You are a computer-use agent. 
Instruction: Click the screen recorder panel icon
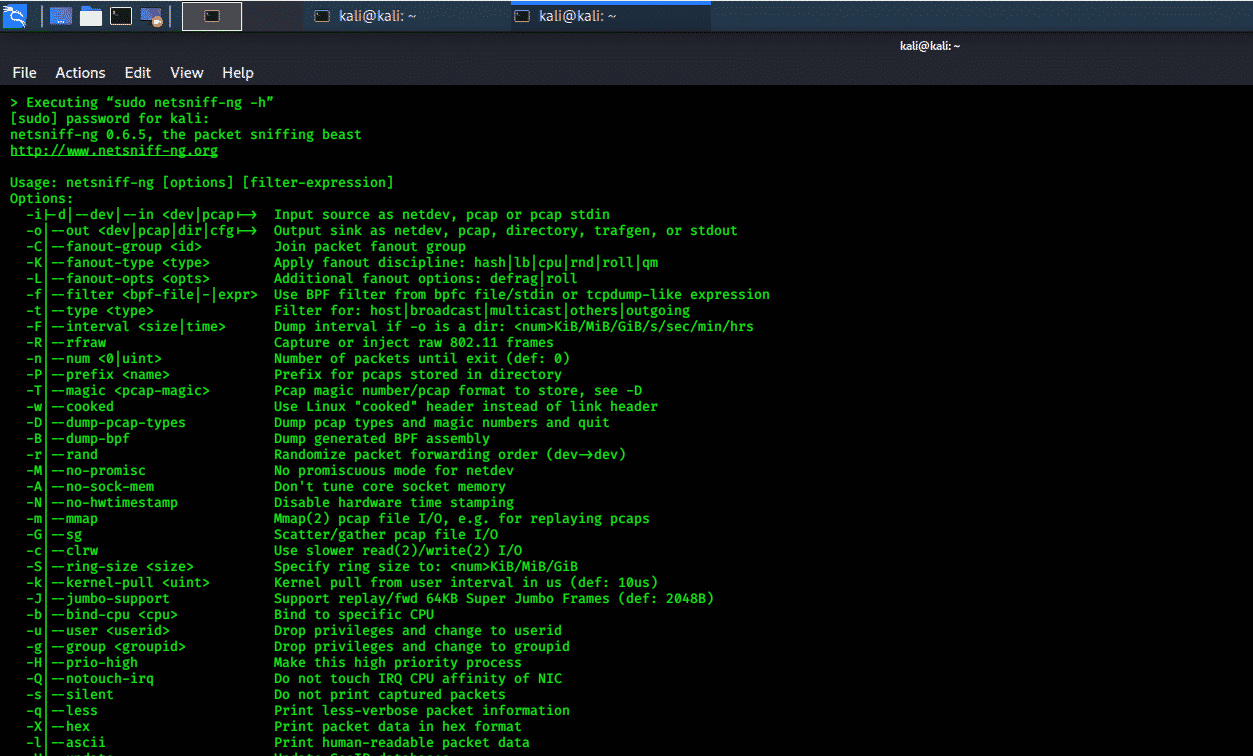click(x=152, y=16)
